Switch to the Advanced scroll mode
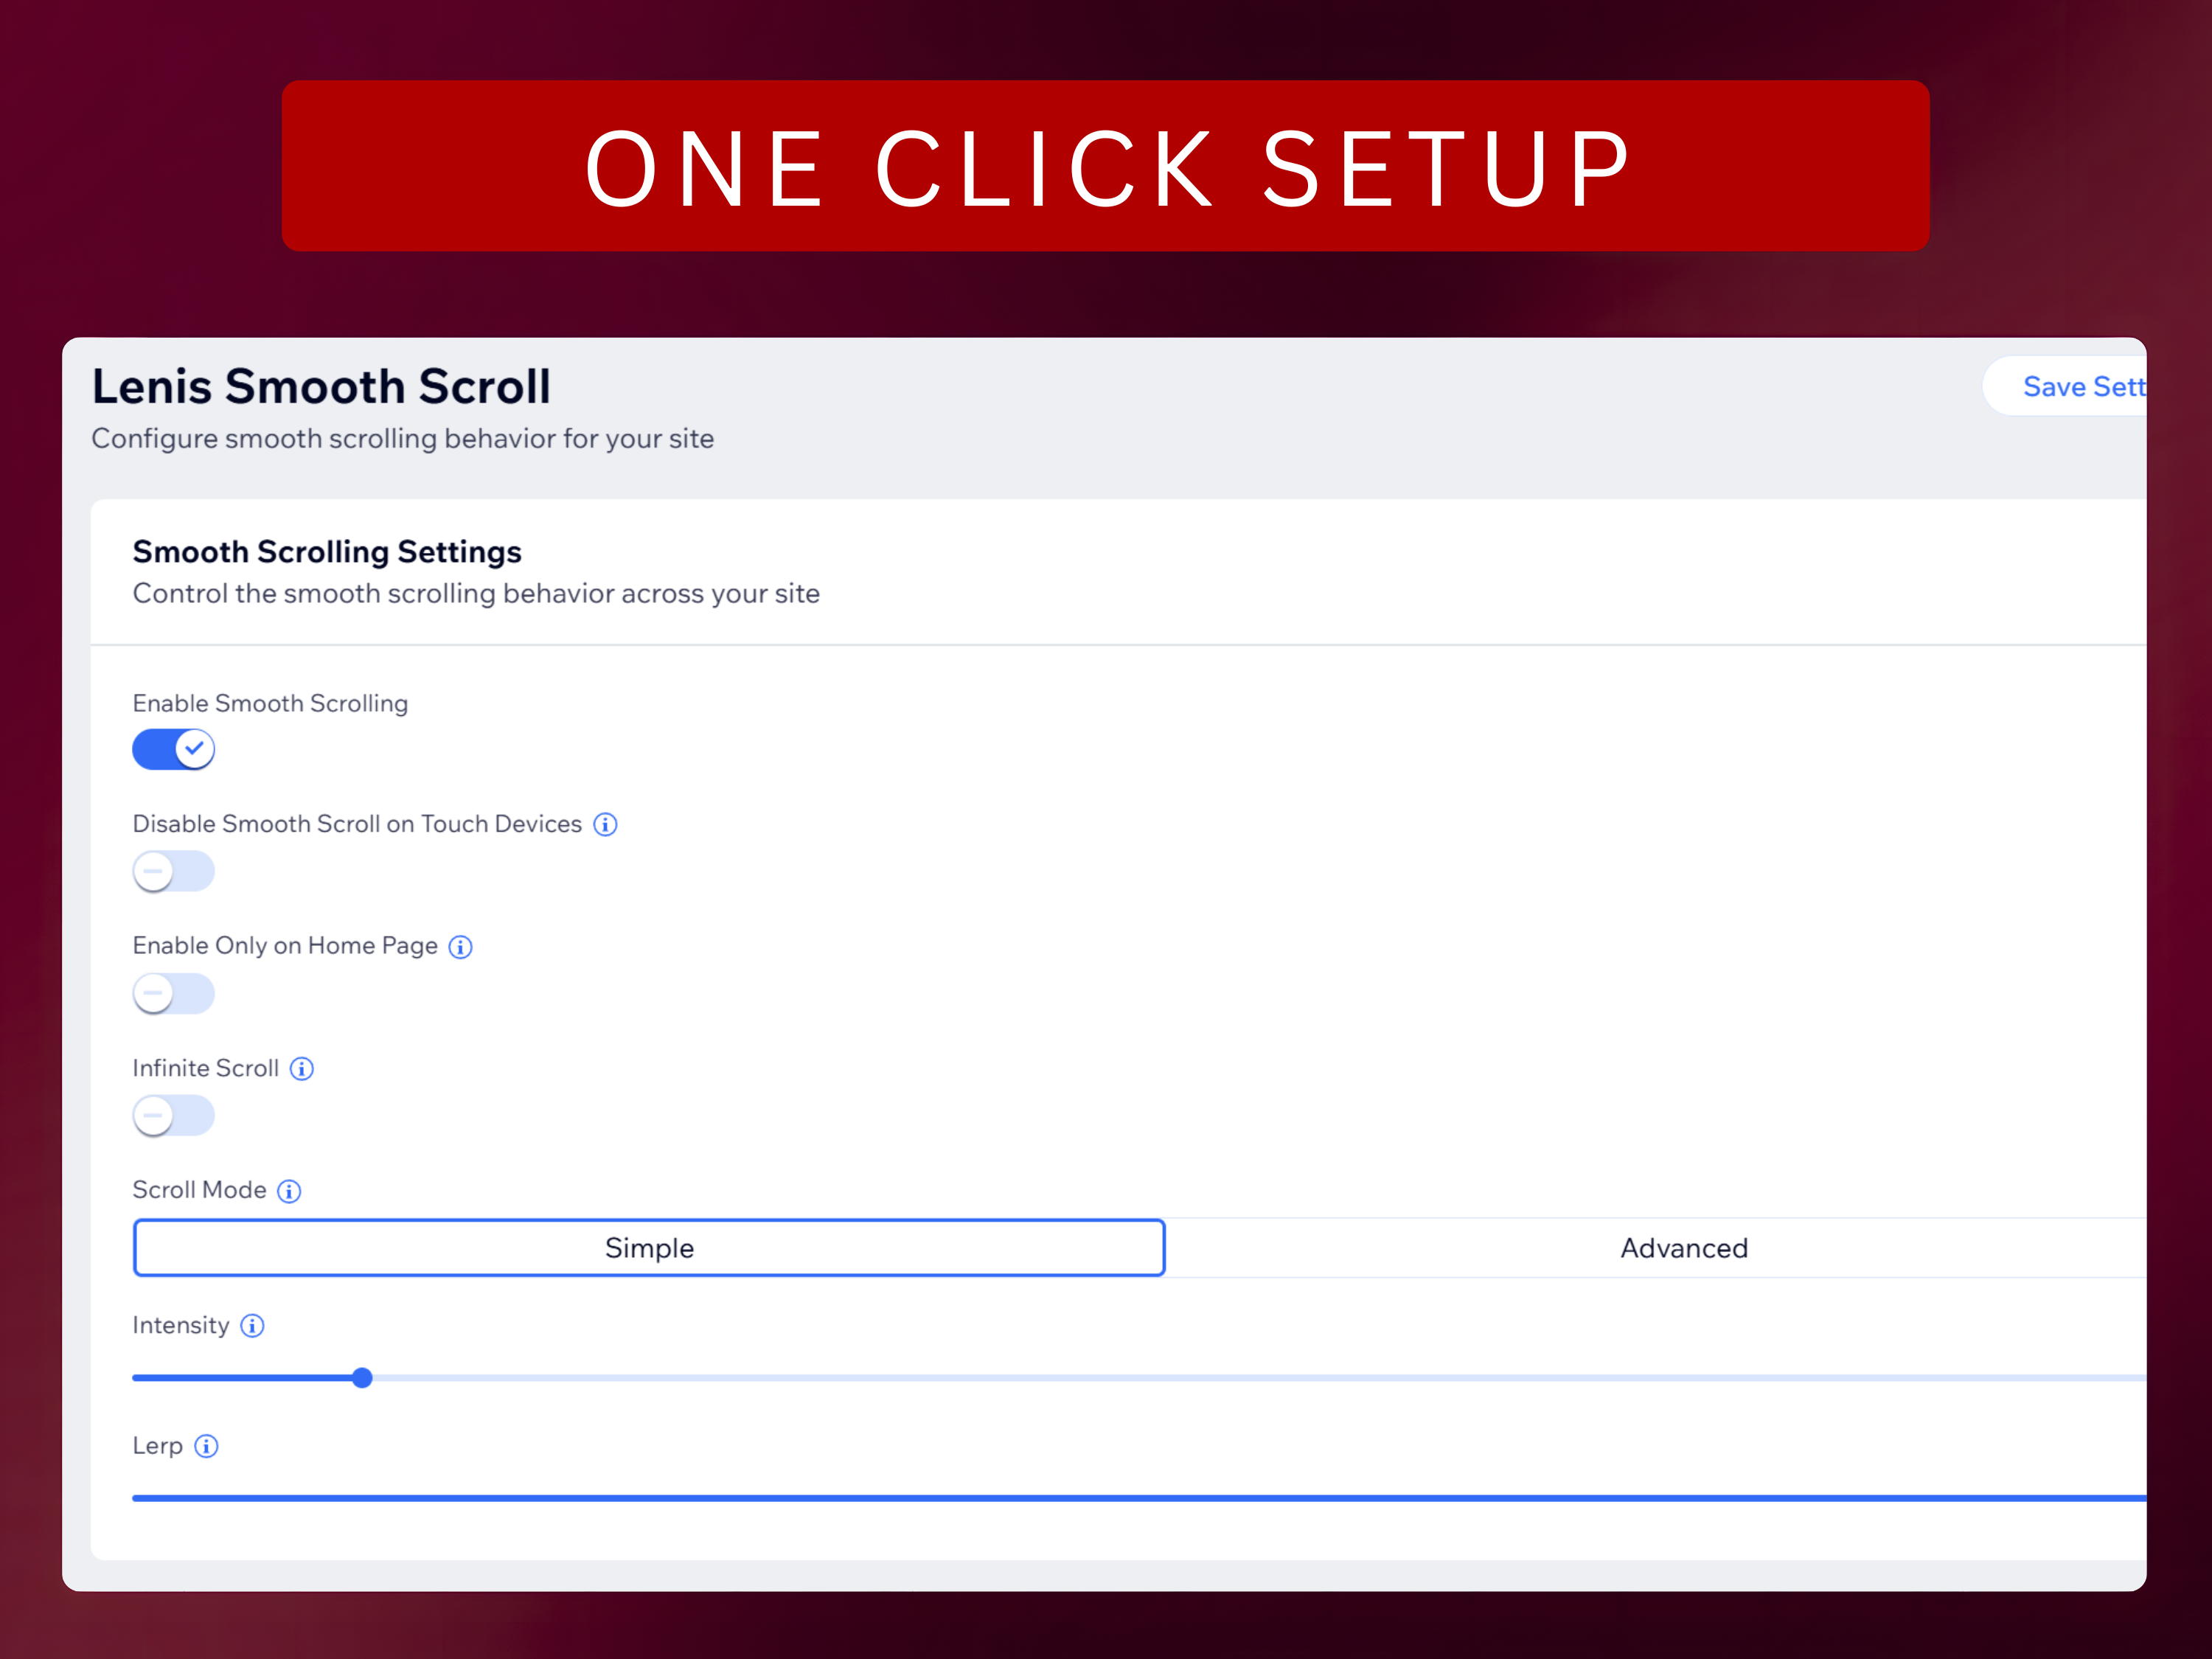Image resolution: width=2212 pixels, height=1659 pixels. [1683, 1248]
